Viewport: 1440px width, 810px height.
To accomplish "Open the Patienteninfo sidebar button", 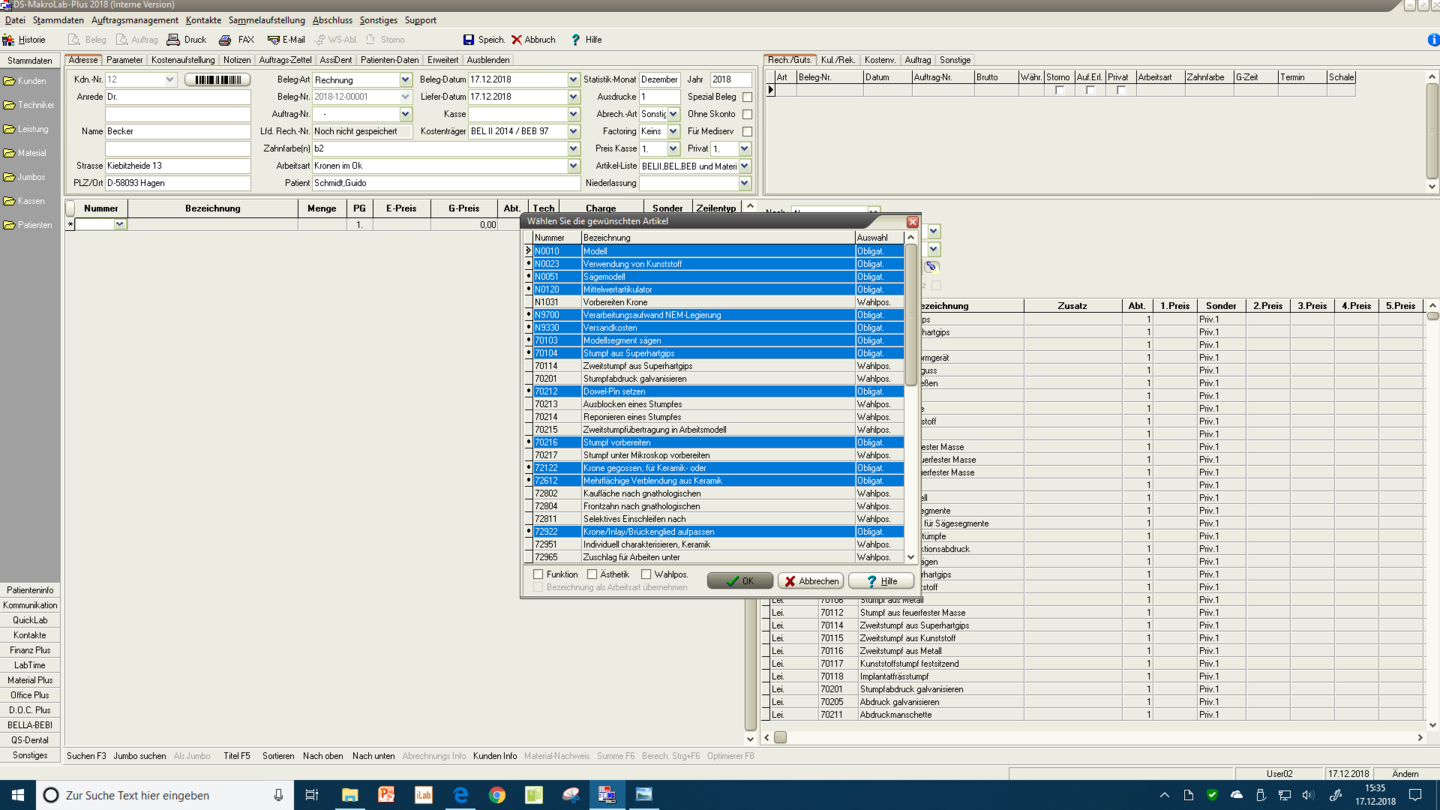I will pyautogui.click(x=30, y=590).
